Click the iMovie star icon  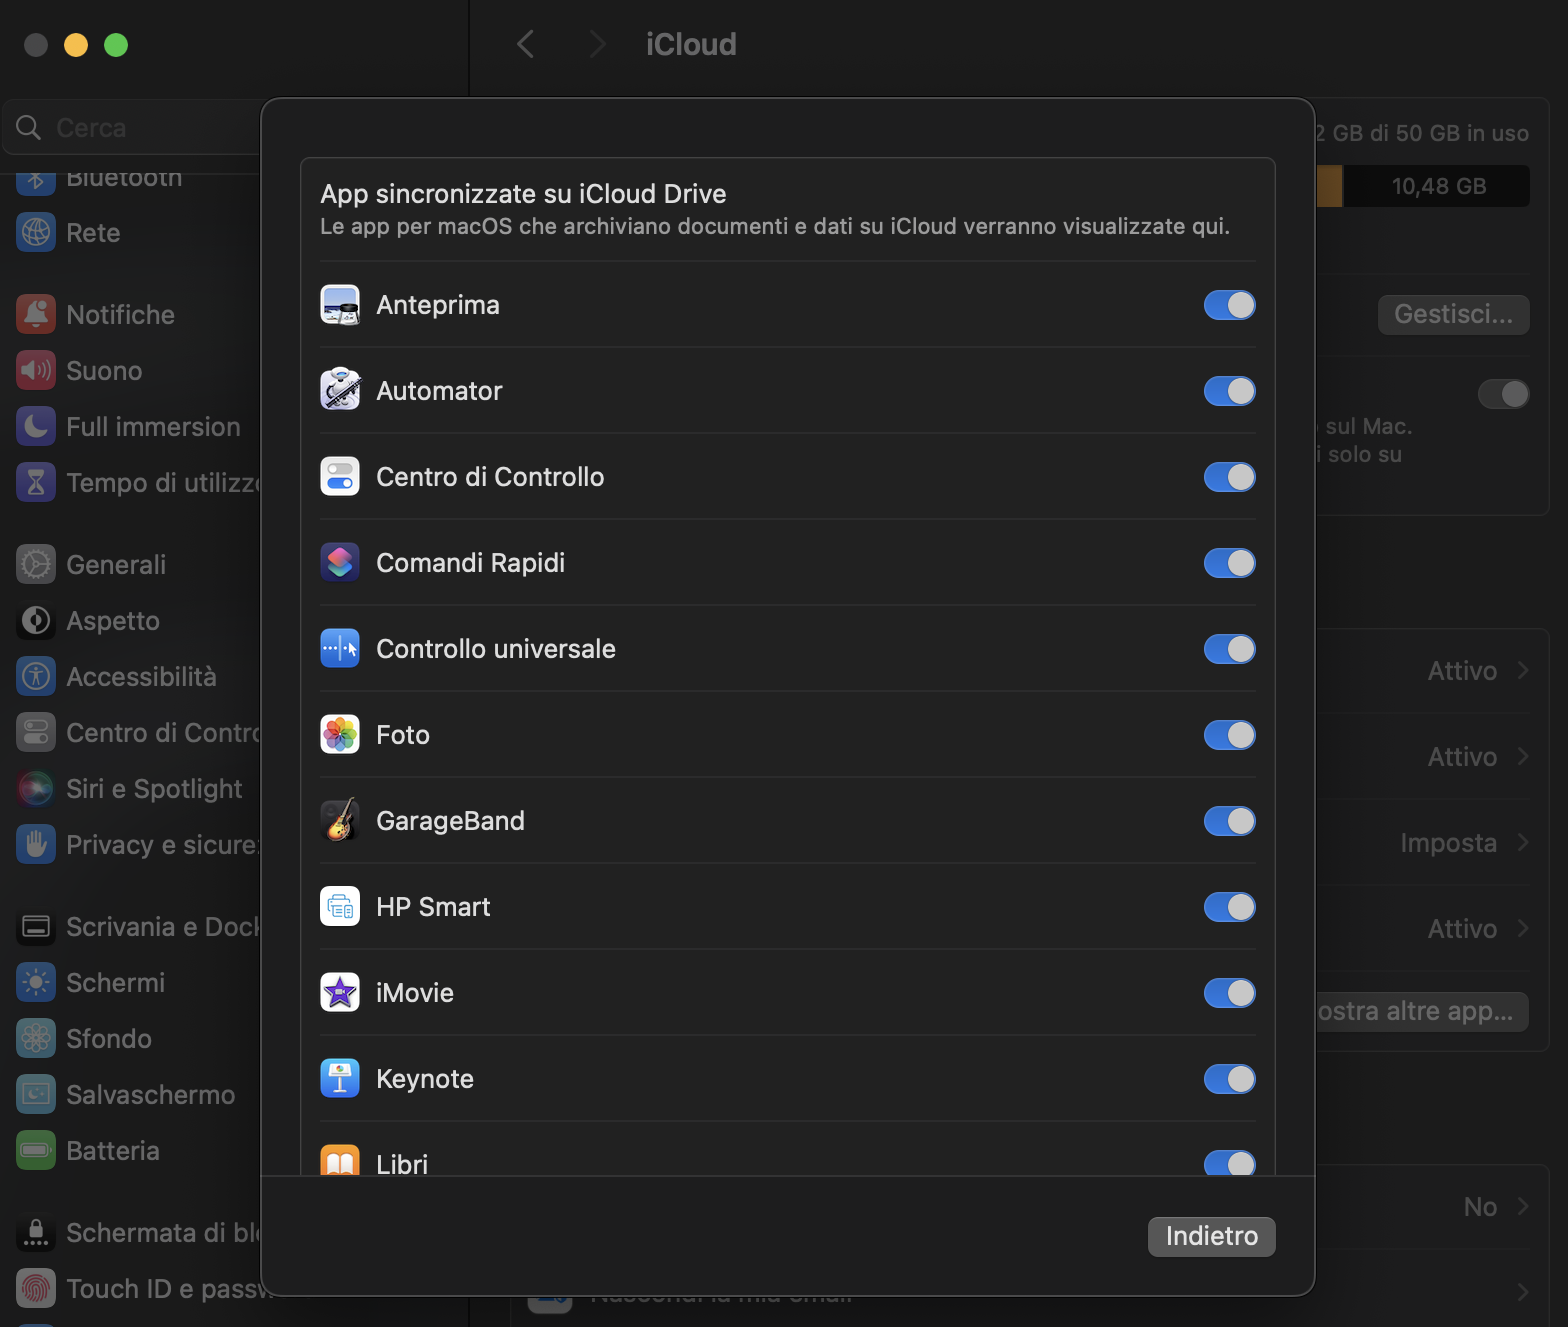point(340,993)
